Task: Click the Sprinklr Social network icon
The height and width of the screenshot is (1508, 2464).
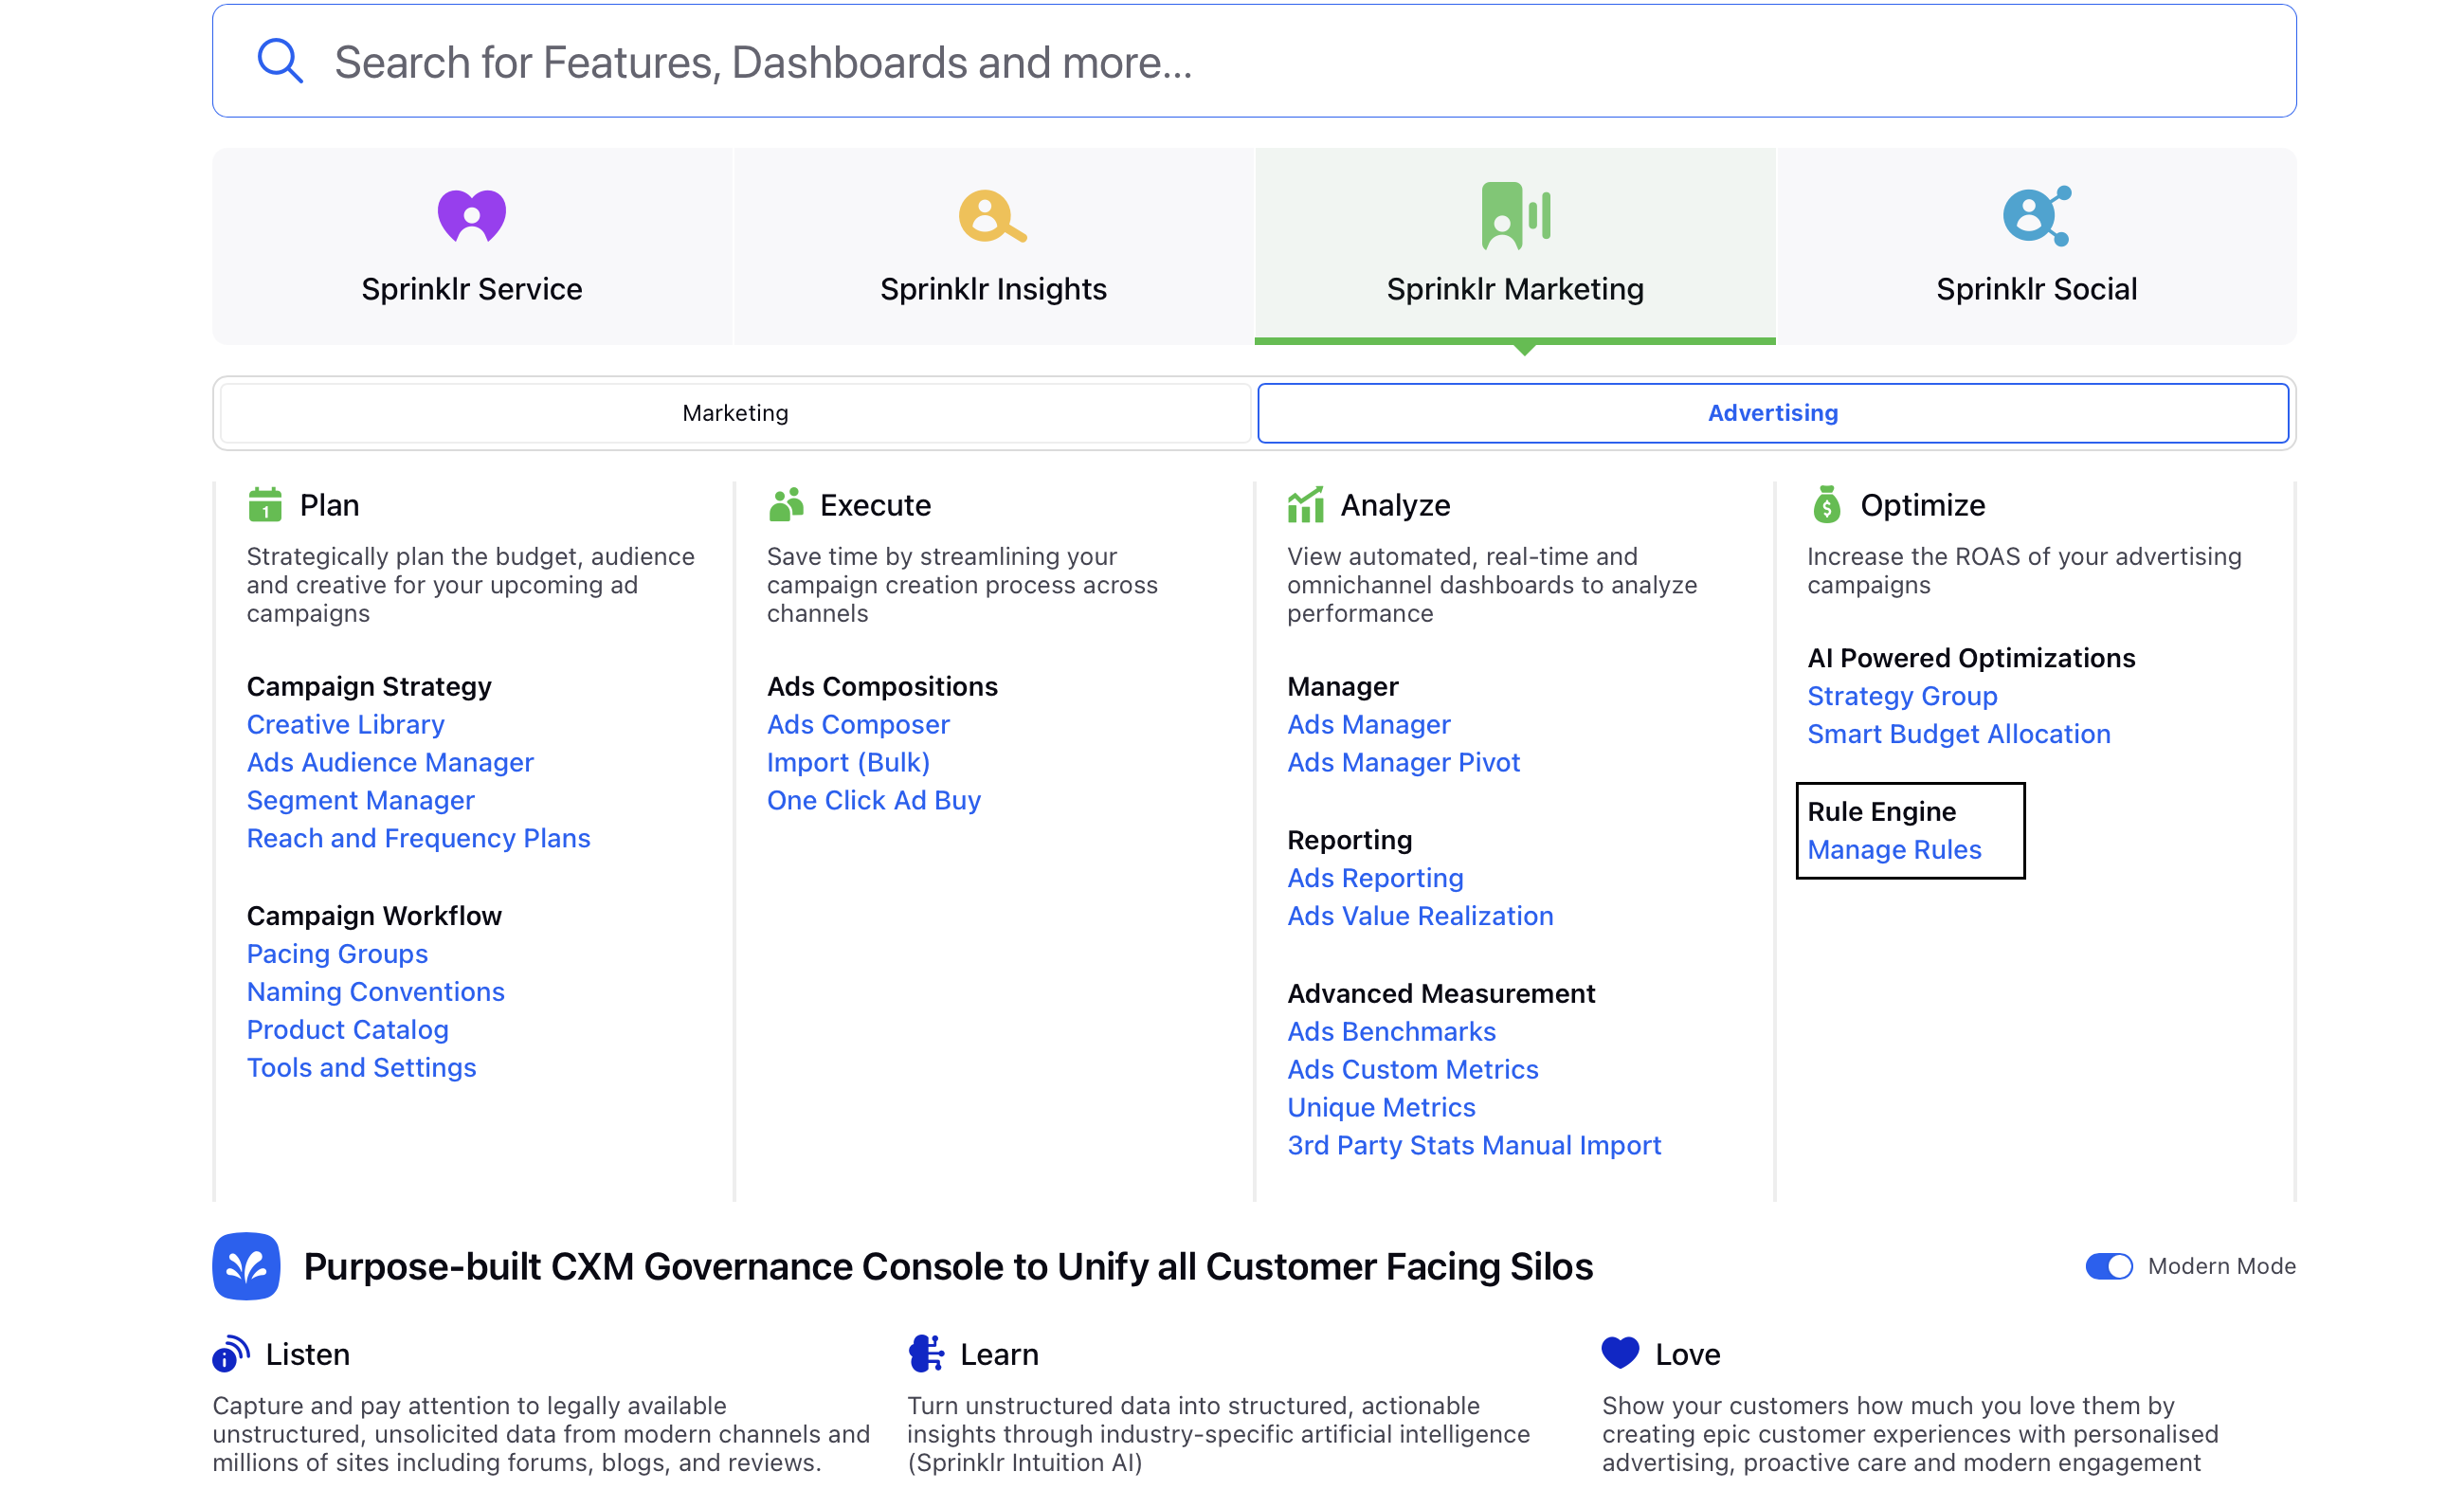Action: click(2036, 216)
